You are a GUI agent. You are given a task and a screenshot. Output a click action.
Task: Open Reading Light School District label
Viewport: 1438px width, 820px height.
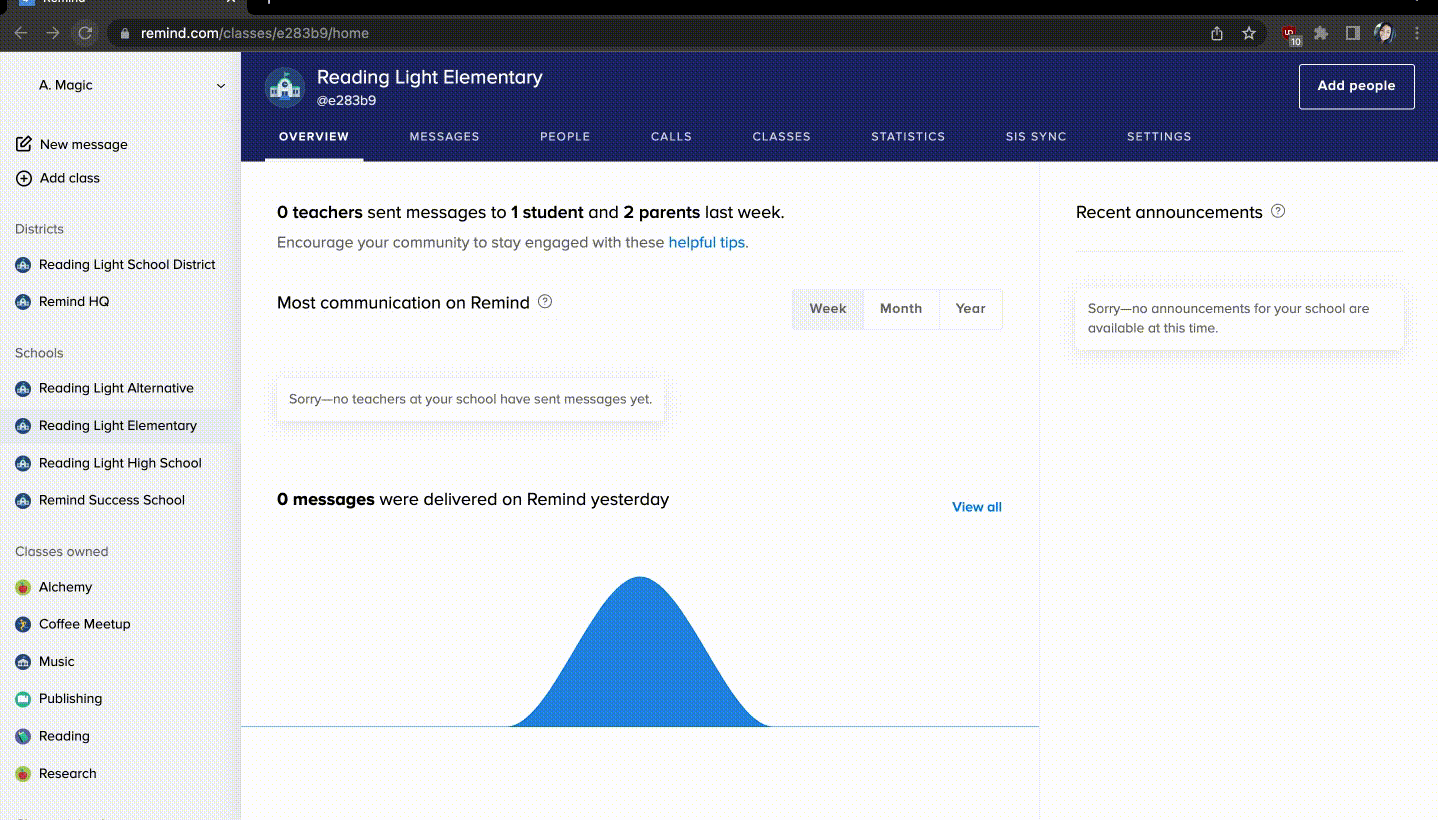pos(127,265)
